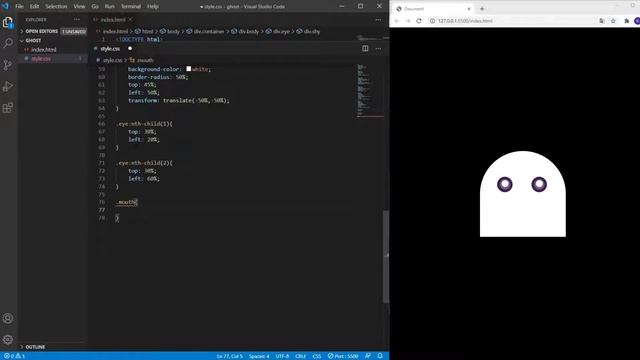Reload the browser page

(419, 21)
